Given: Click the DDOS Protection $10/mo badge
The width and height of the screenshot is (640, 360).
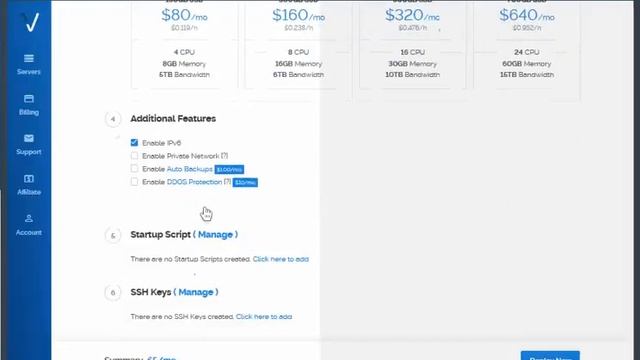Looking at the screenshot, I should [245, 182].
